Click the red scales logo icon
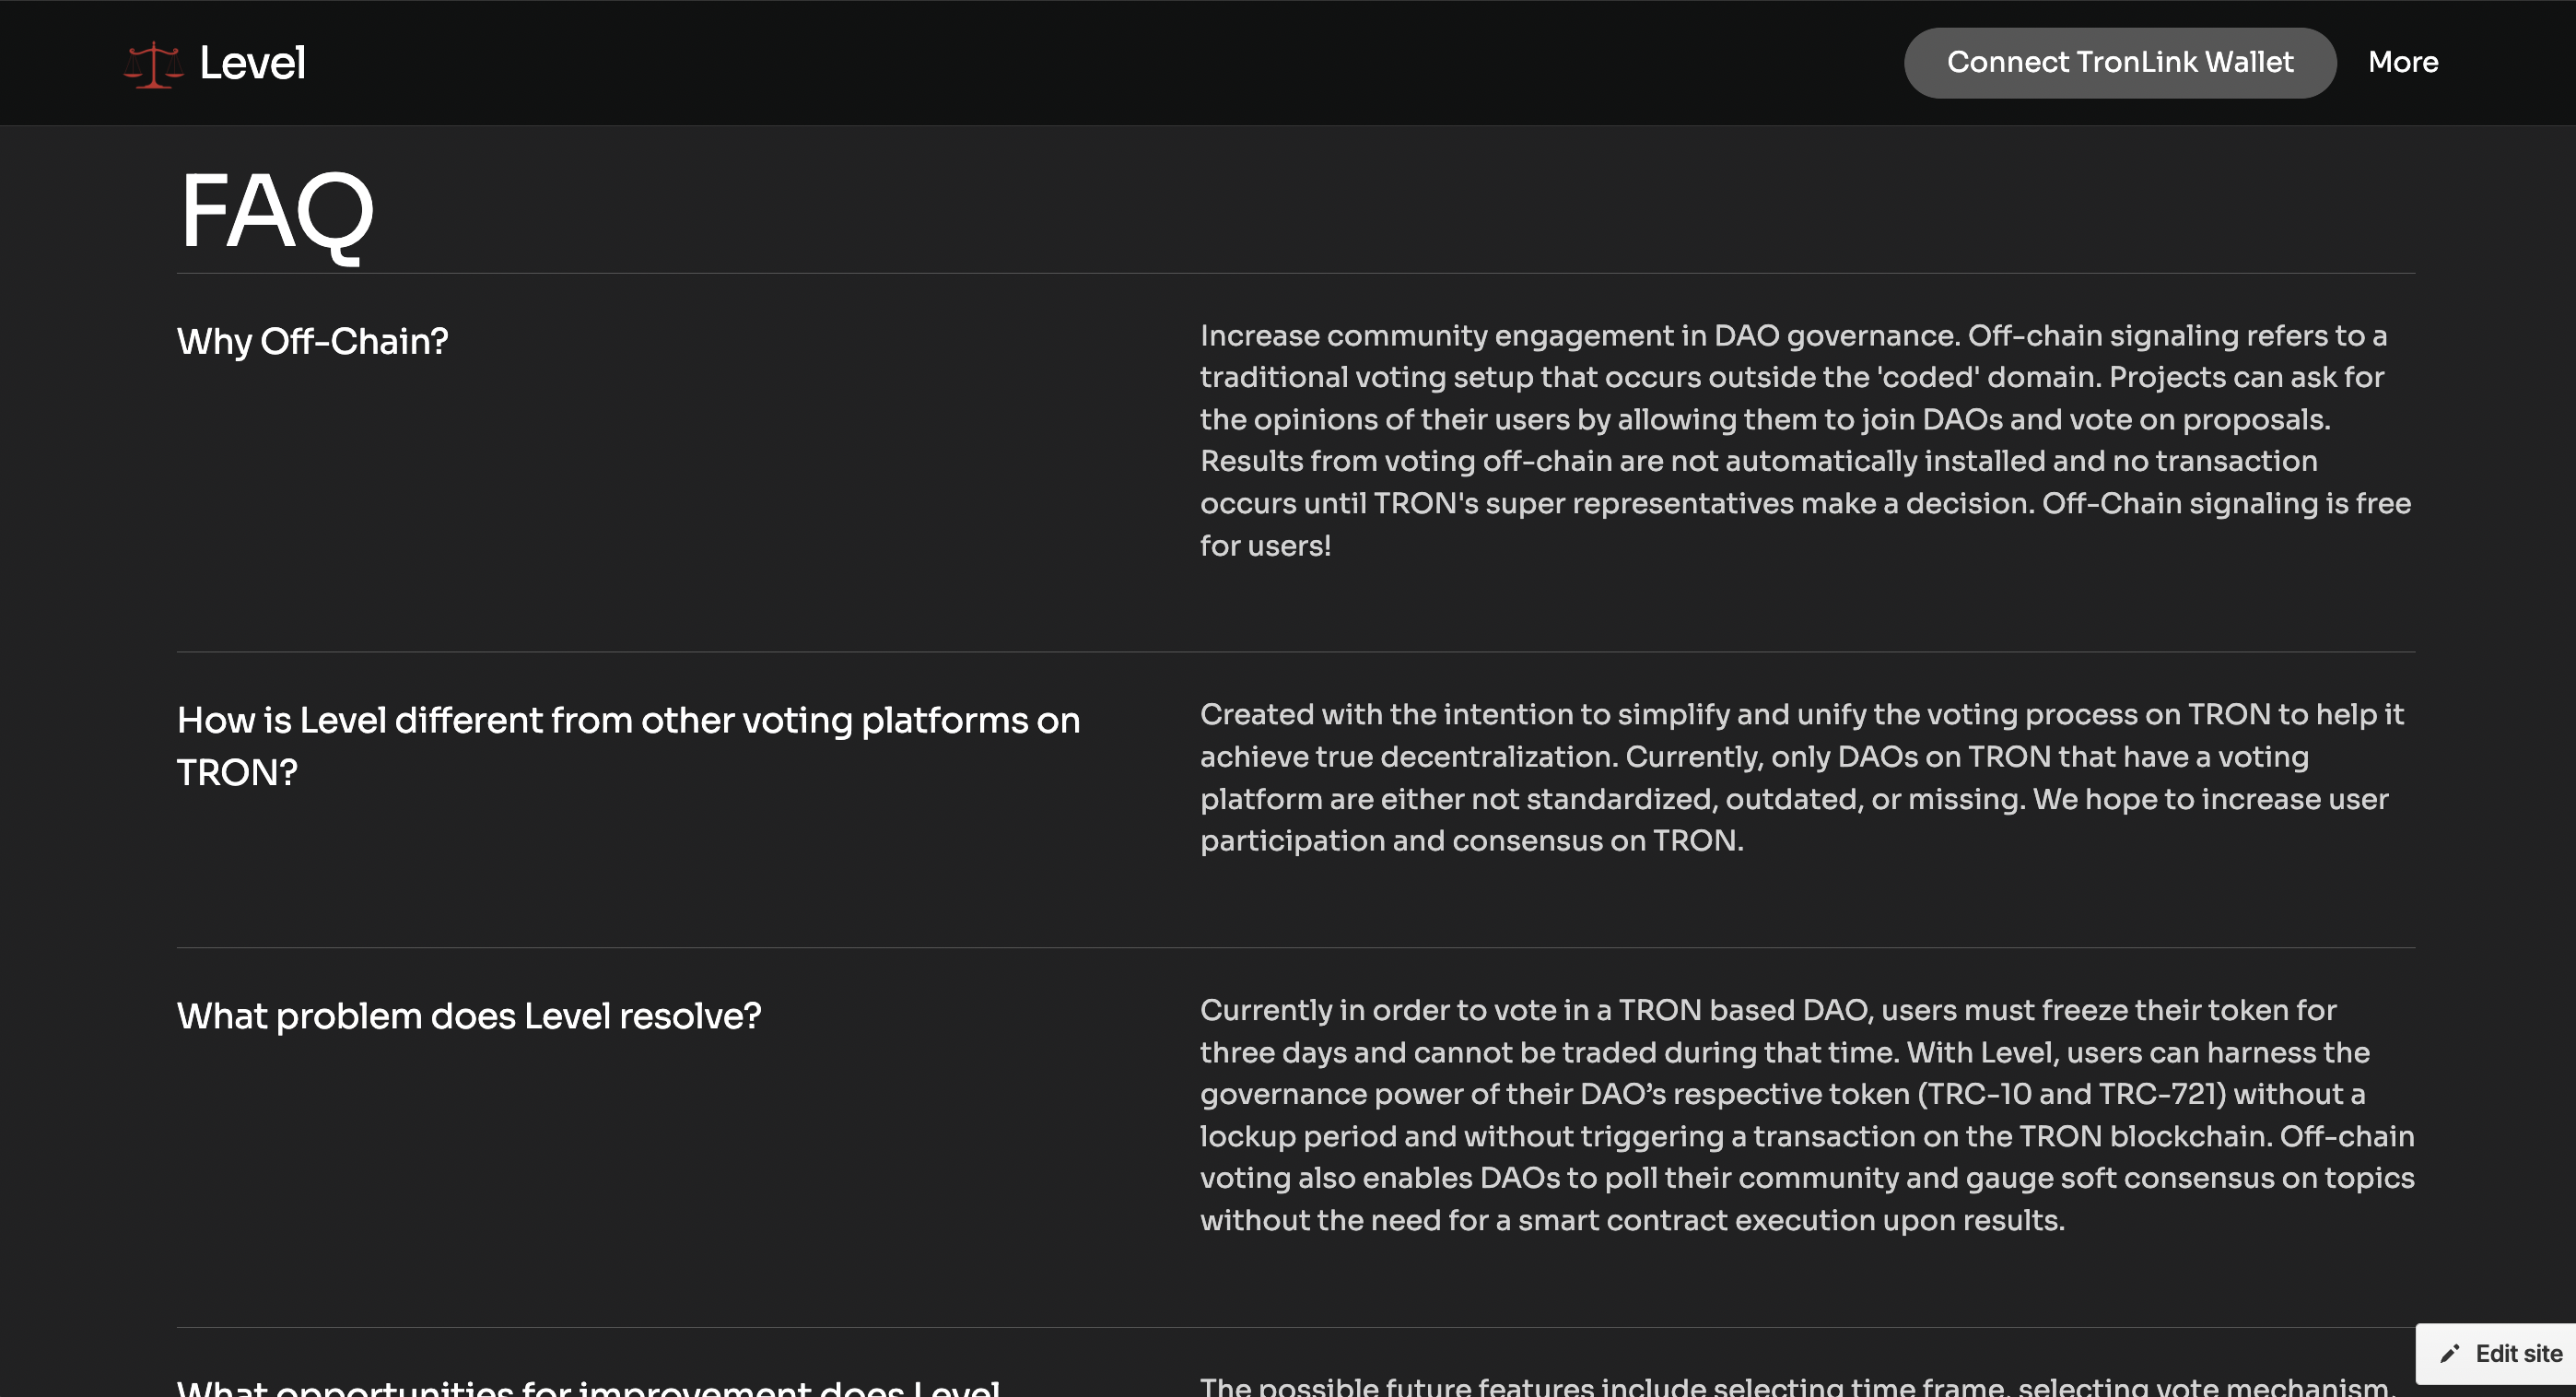Screen dimensions: 2576x1397 coord(153,64)
